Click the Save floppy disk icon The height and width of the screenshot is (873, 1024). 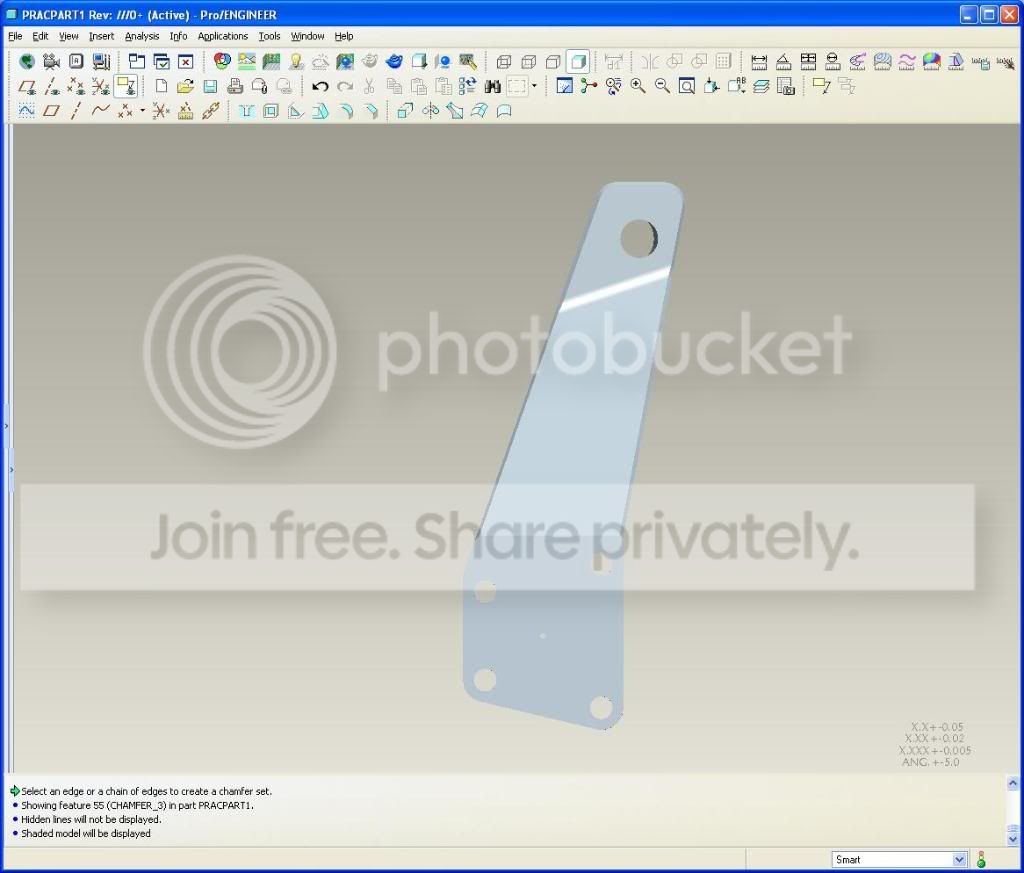[x=210, y=86]
